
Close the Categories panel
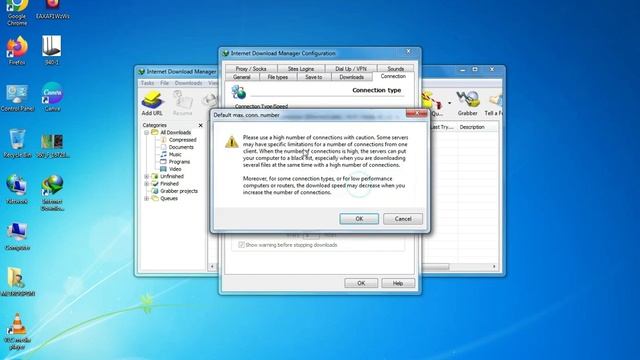click(x=200, y=125)
